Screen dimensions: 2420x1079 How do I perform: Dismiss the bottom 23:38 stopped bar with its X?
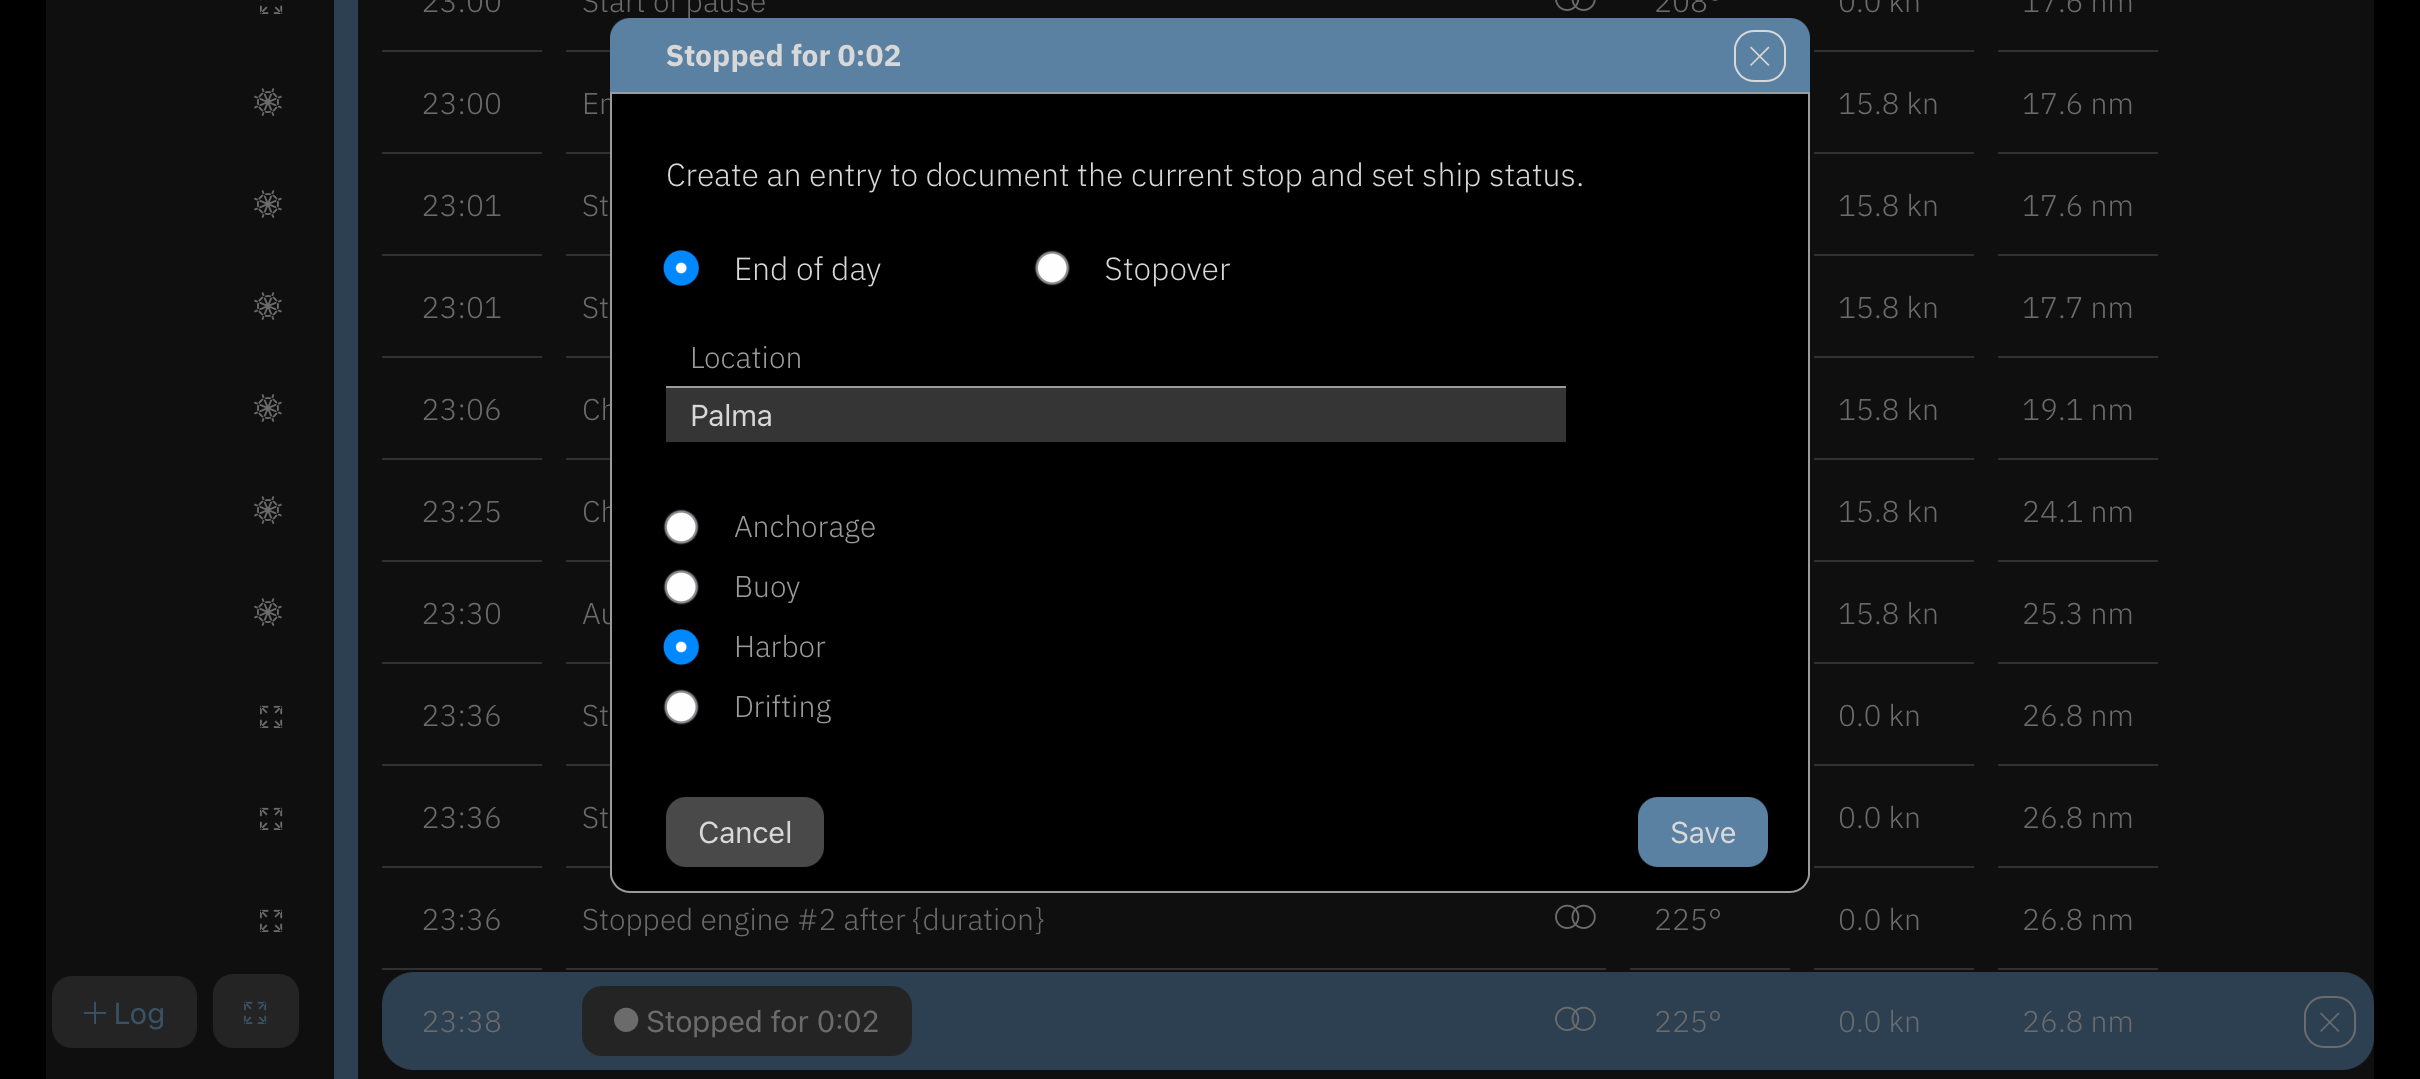point(2329,1022)
